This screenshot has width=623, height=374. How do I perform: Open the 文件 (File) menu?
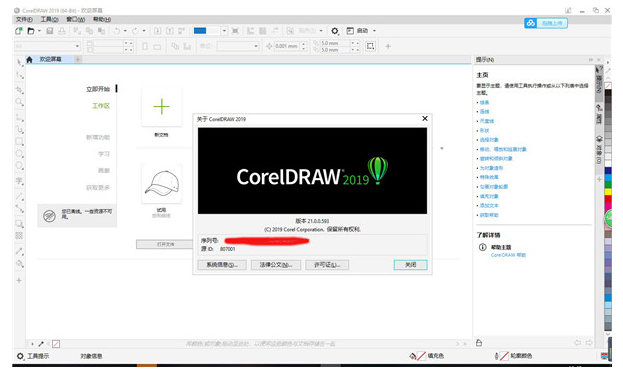[24, 19]
